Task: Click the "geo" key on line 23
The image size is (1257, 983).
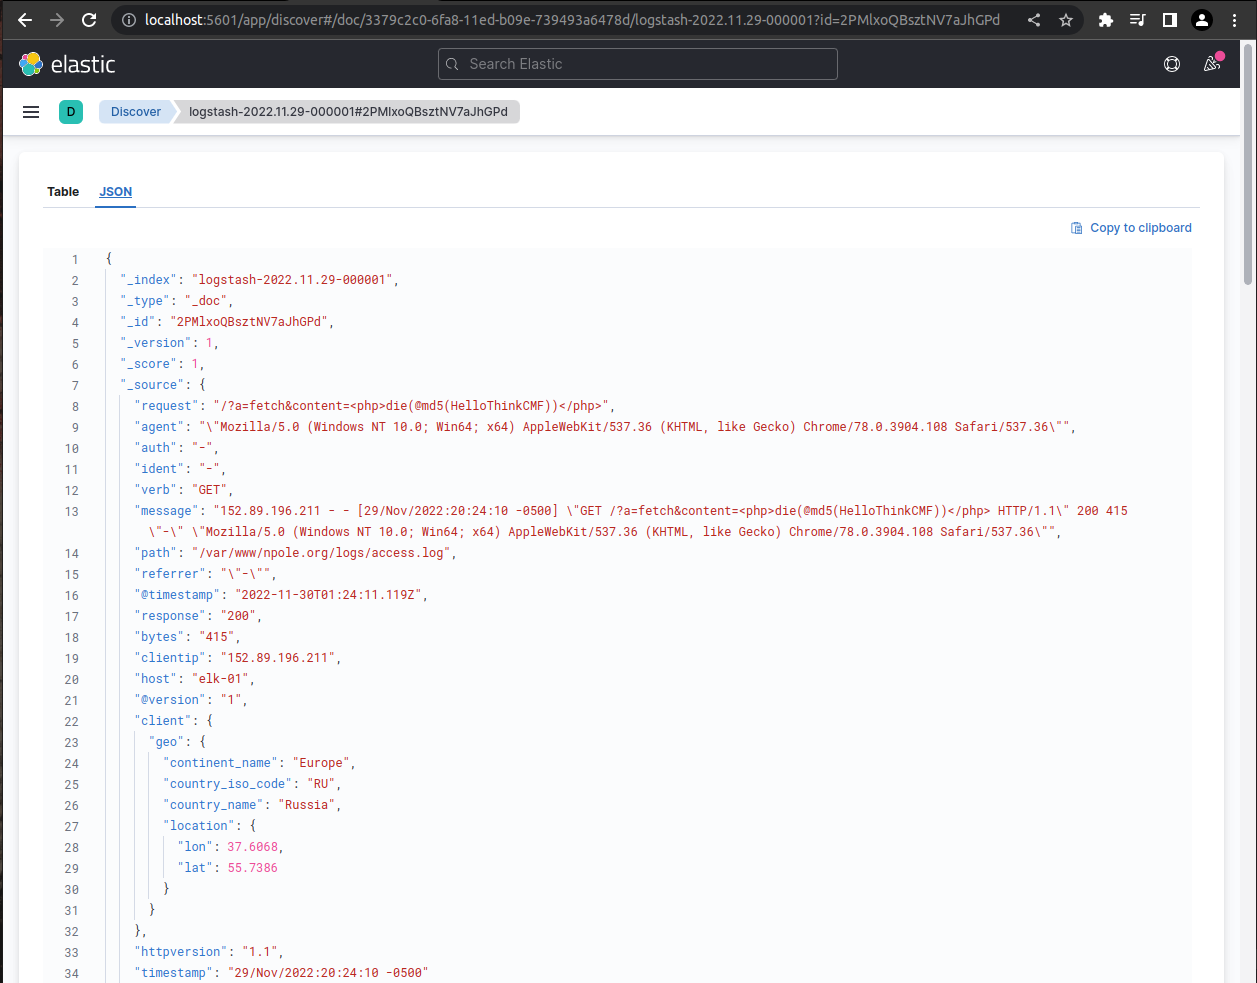Action: [x=167, y=742]
